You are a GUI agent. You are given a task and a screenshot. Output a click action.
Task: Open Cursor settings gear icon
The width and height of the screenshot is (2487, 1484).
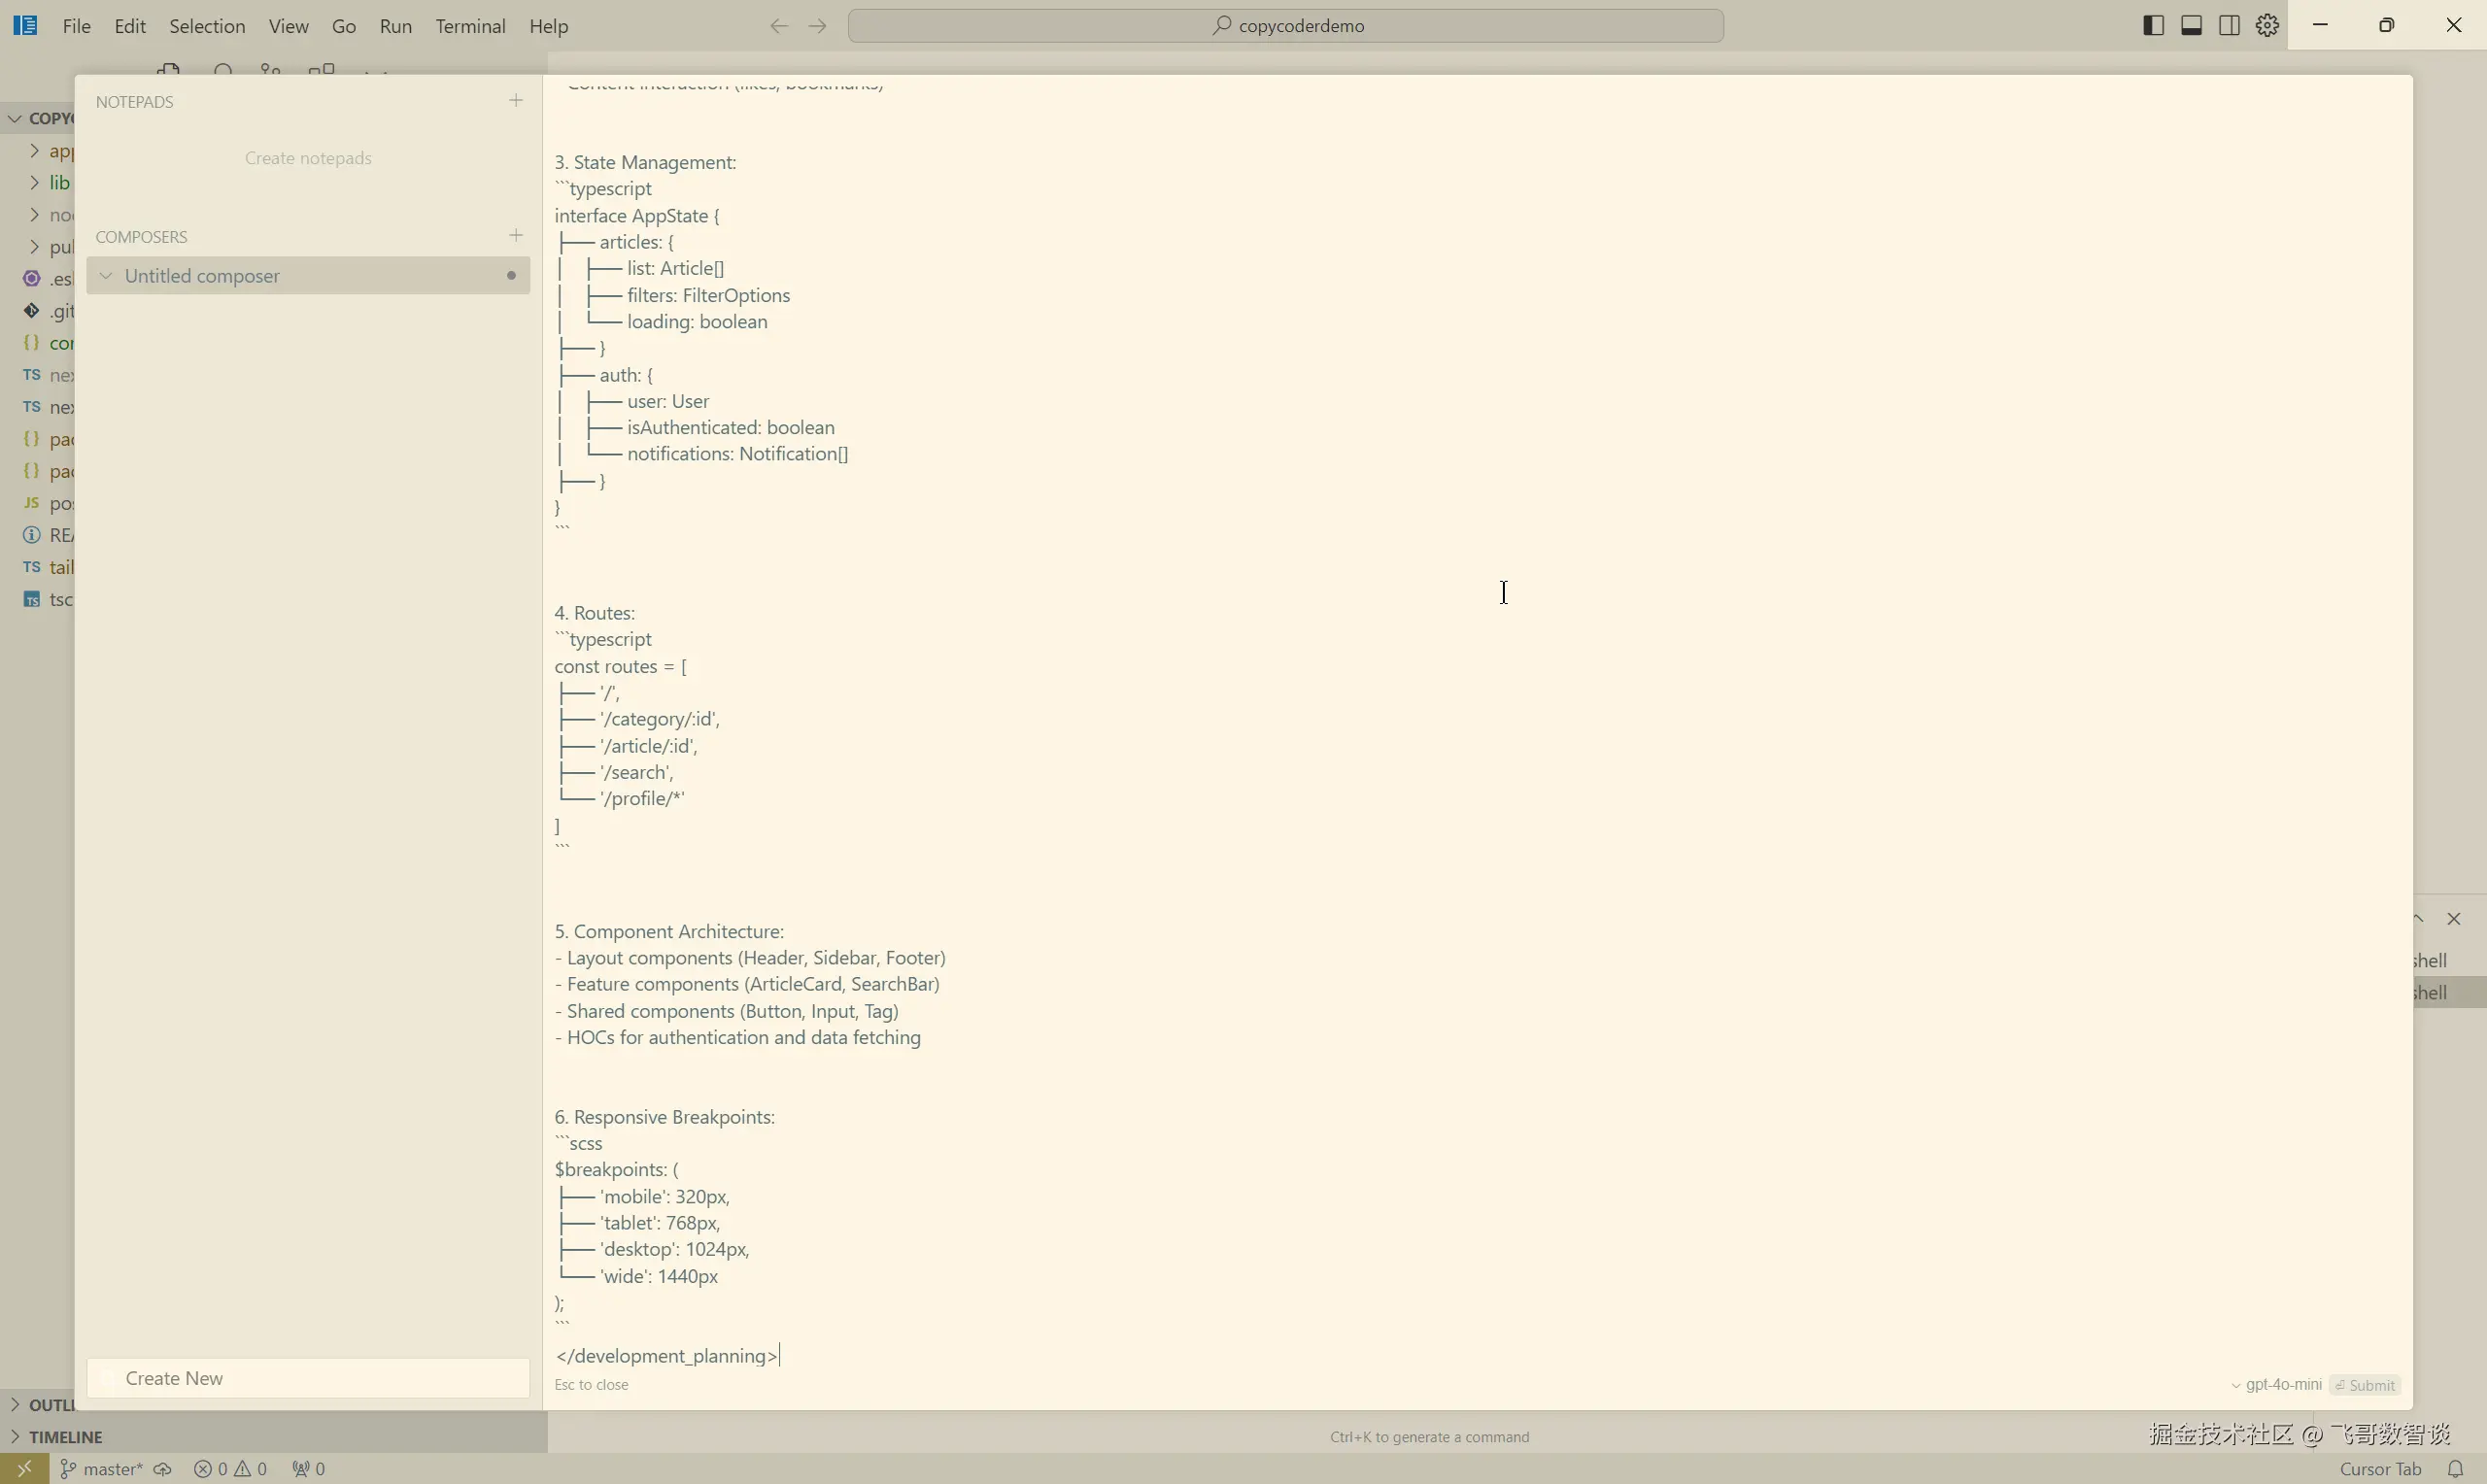point(2267,26)
